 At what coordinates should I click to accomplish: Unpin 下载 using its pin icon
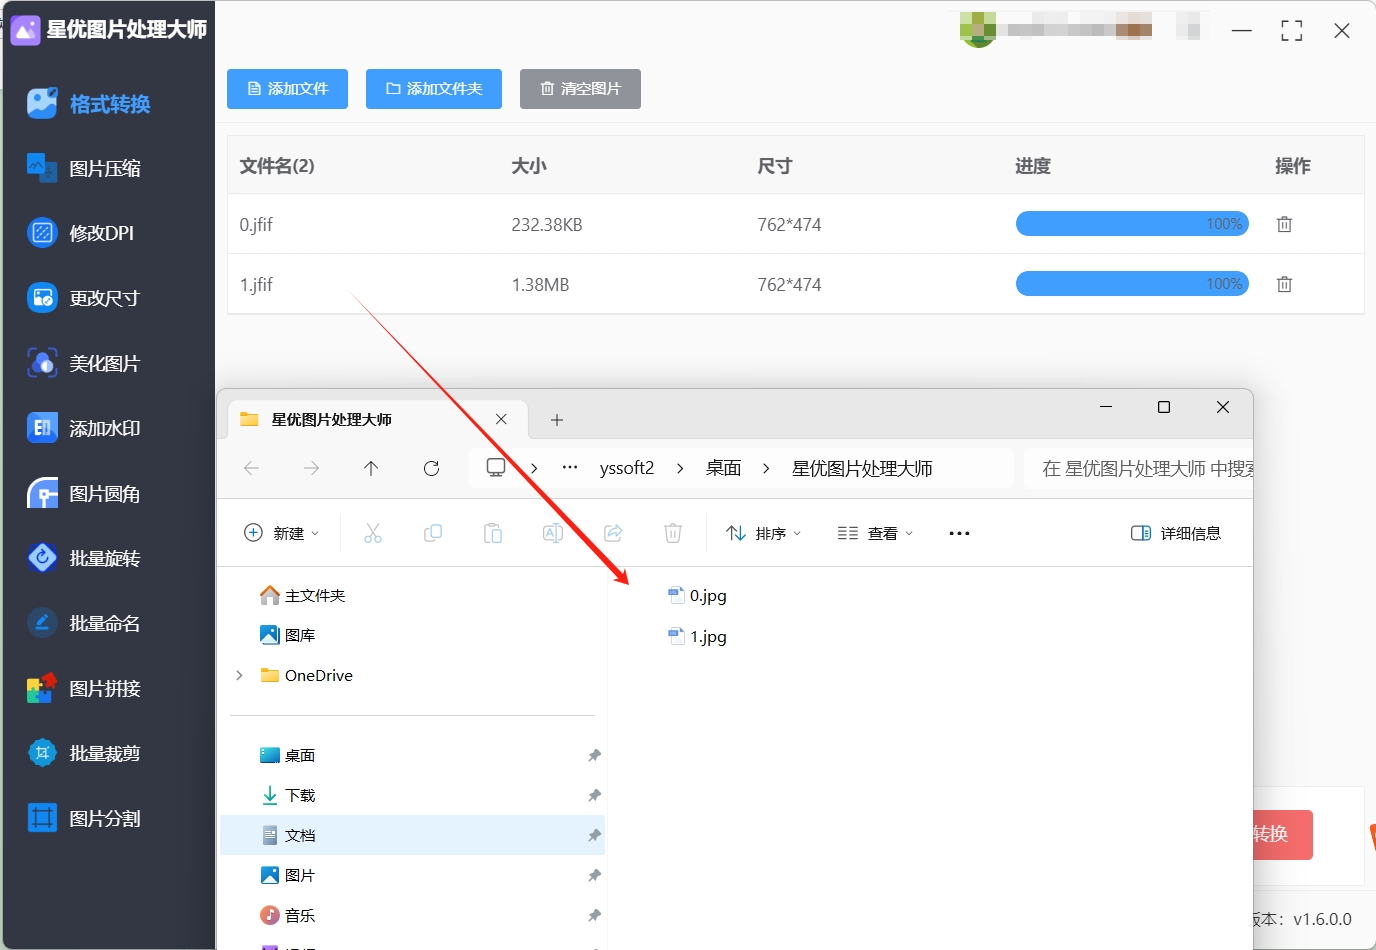point(594,795)
